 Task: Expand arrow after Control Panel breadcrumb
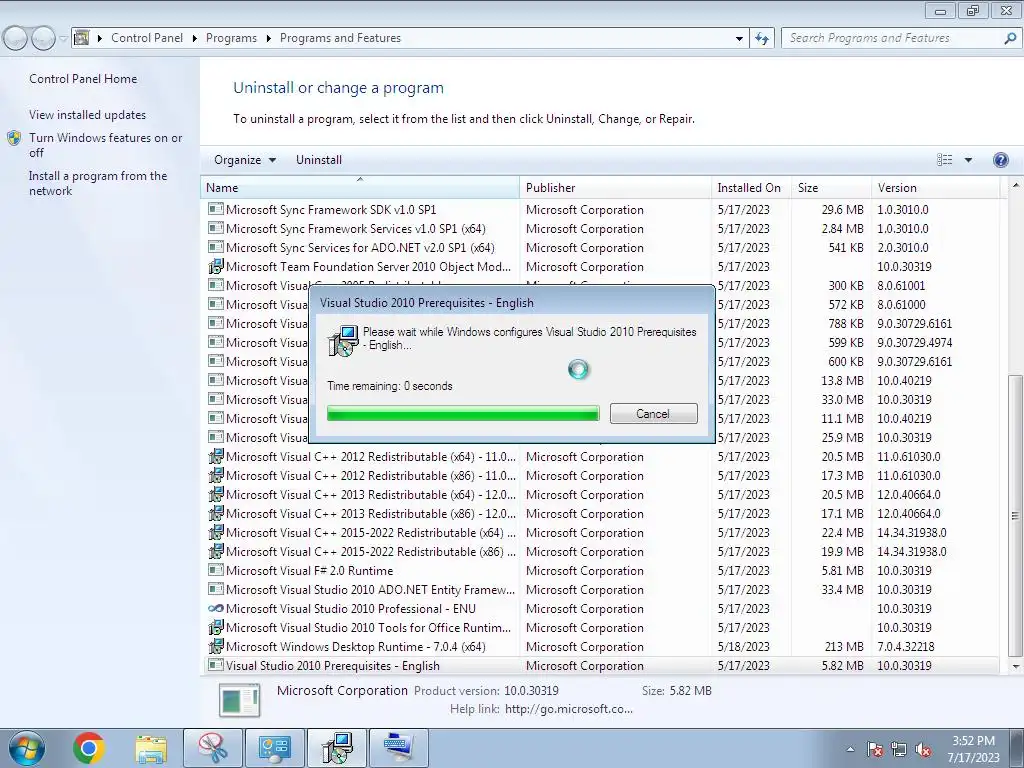(x=195, y=39)
